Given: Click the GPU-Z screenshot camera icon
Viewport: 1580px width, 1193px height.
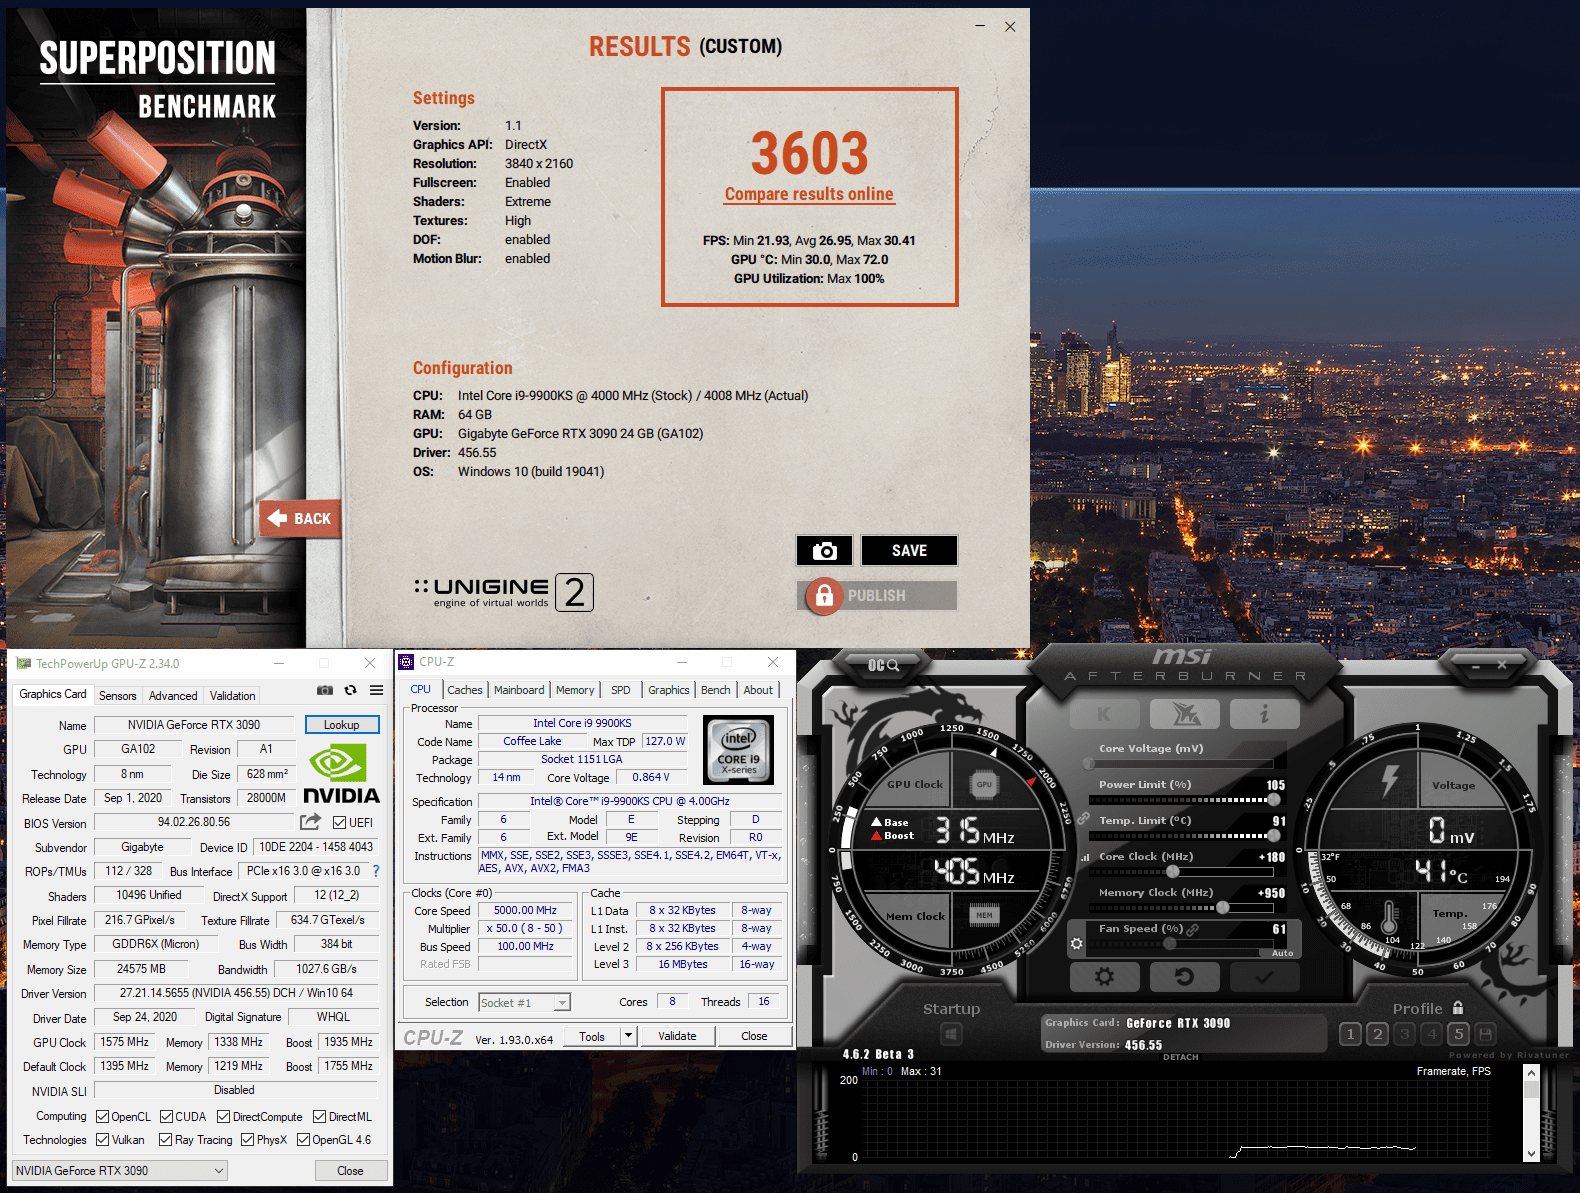Looking at the screenshot, I should [325, 690].
